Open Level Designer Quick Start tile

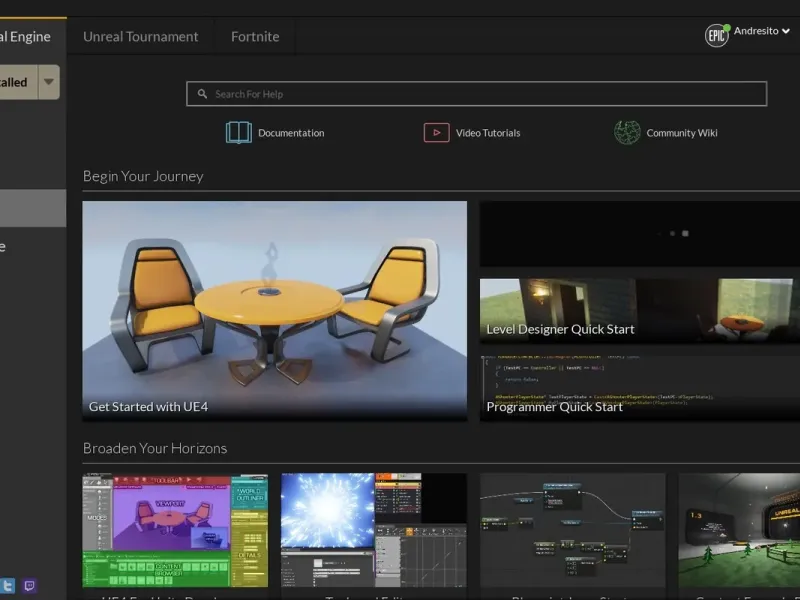(x=640, y=311)
